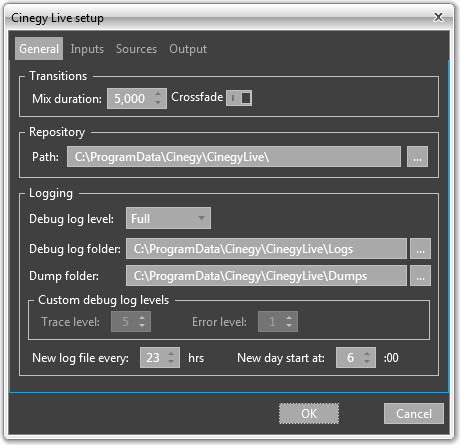This screenshot has width=461, height=446.
Task: Open the Inputs tab
Action: pos(87,49)
